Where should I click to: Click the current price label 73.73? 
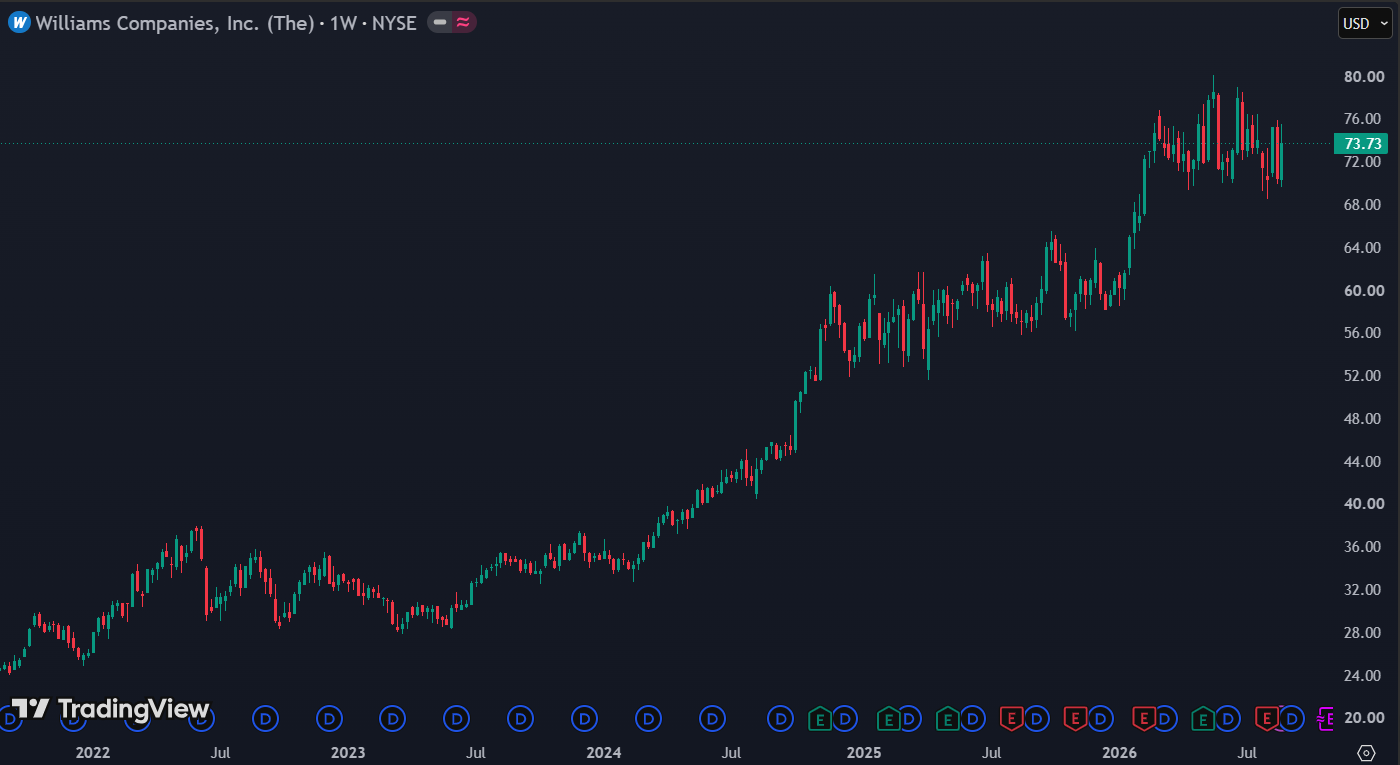1361,144
